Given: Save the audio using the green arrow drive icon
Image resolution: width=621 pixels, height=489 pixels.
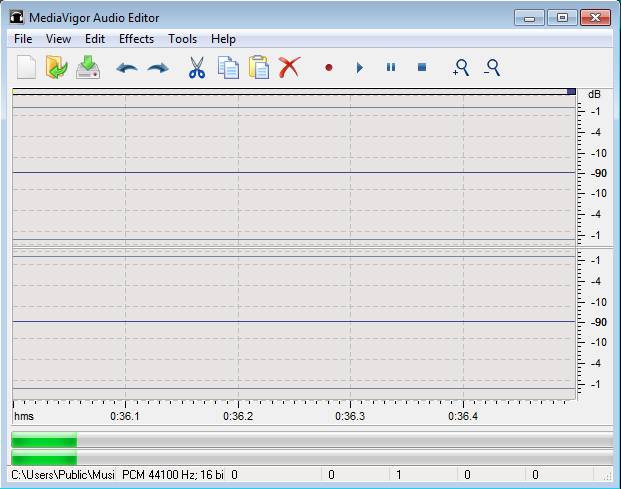Looking at the screenshot, I should pyautogui.click(x=88, y=68).
